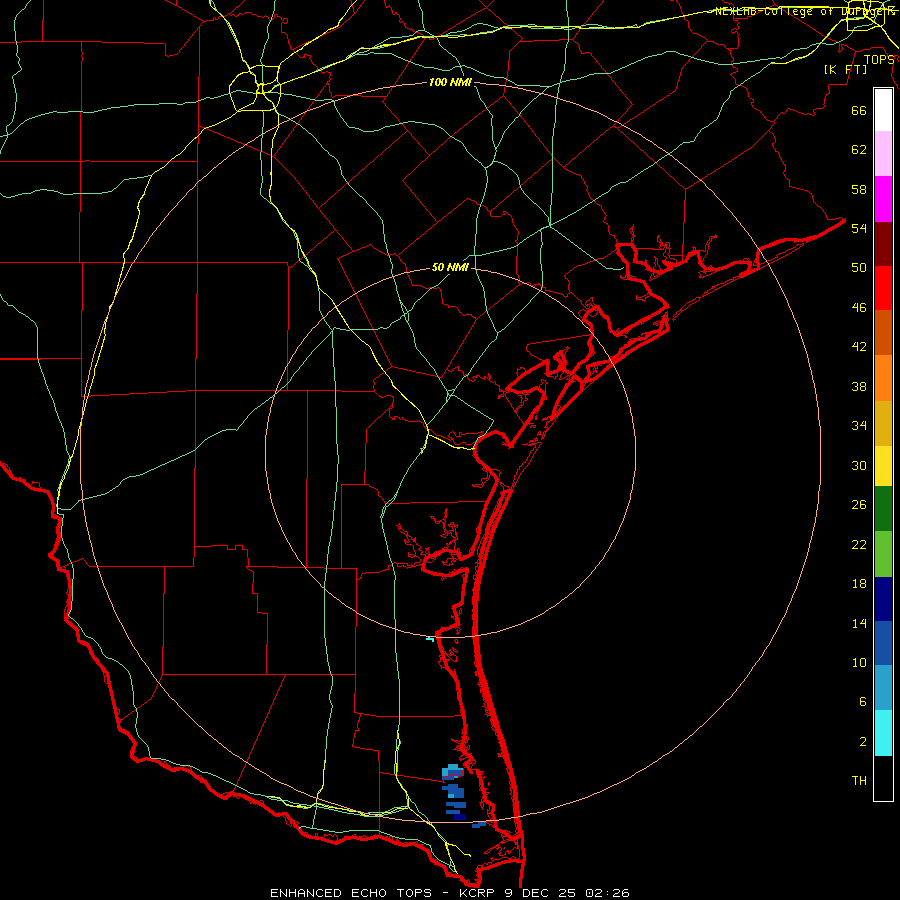Click the bright red legend color band

click(883, 288)
